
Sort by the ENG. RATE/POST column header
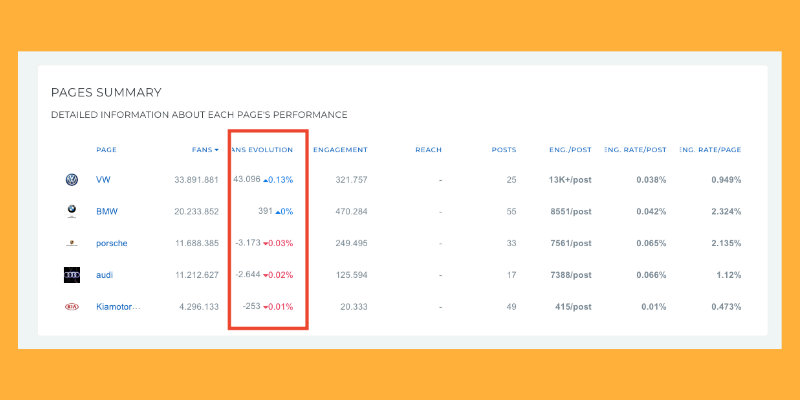635,150
